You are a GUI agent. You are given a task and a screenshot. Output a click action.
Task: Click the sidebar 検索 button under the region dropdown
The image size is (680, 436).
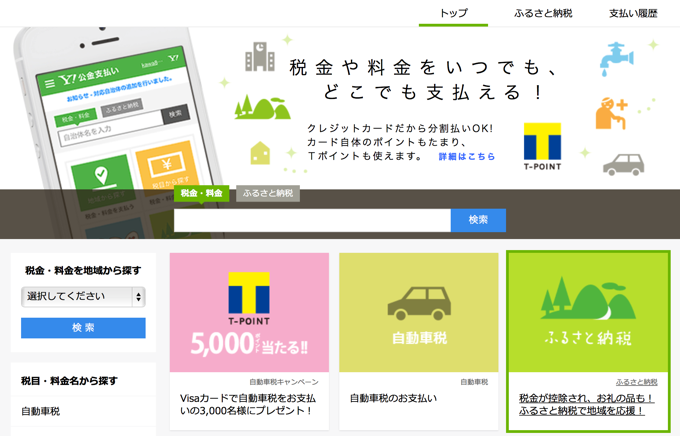83,328
